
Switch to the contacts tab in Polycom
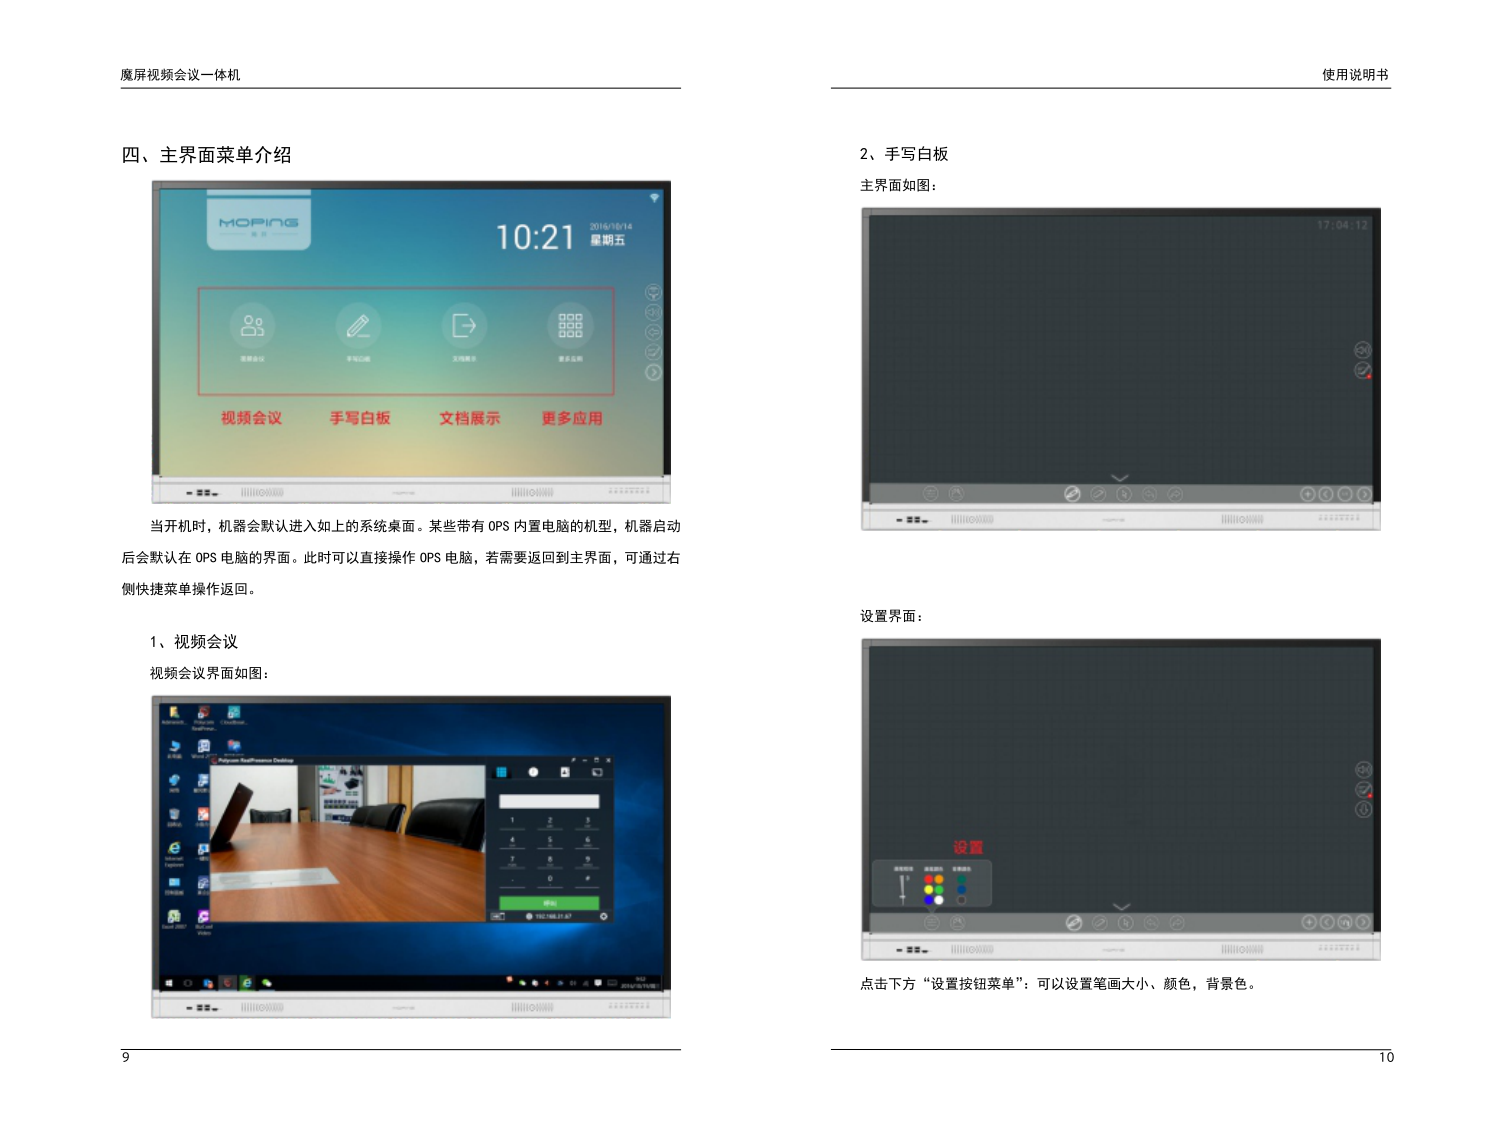click(565, 772)
